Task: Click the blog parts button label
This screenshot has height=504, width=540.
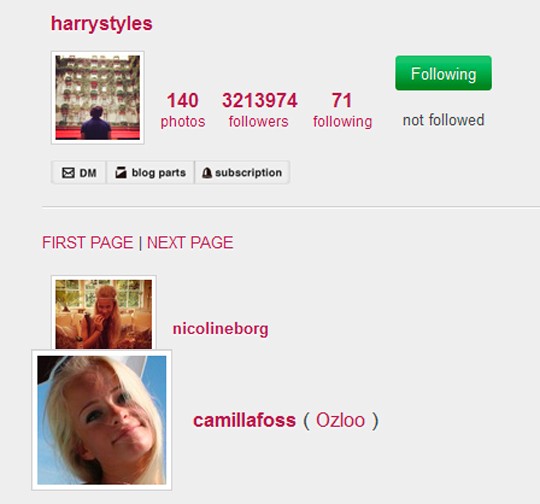Action: [159, 173]
